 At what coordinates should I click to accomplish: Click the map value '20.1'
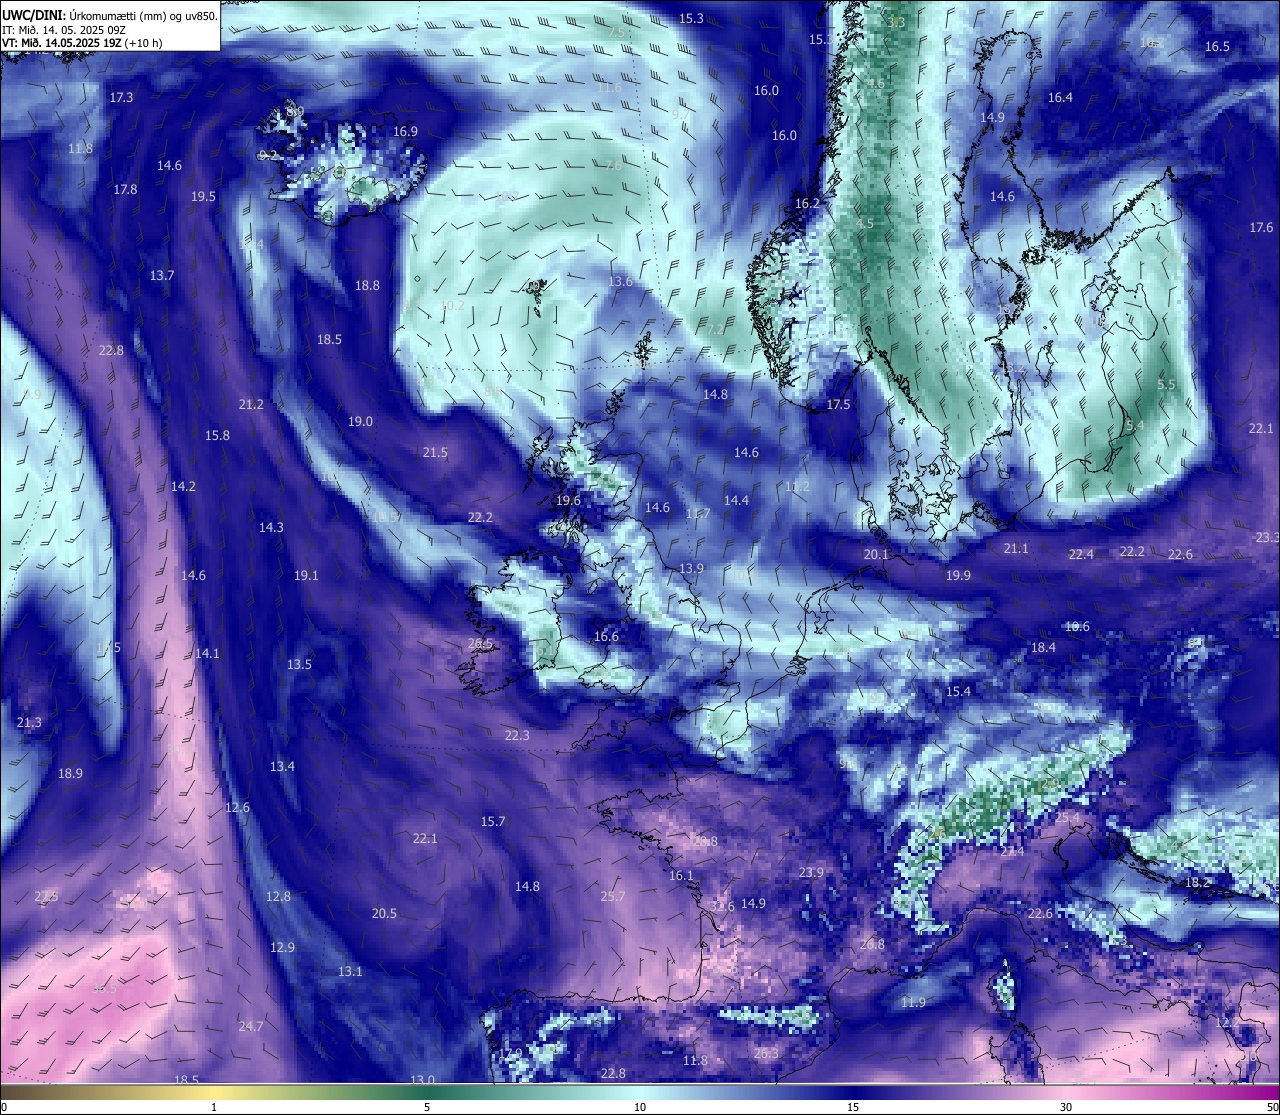(876, 554)
